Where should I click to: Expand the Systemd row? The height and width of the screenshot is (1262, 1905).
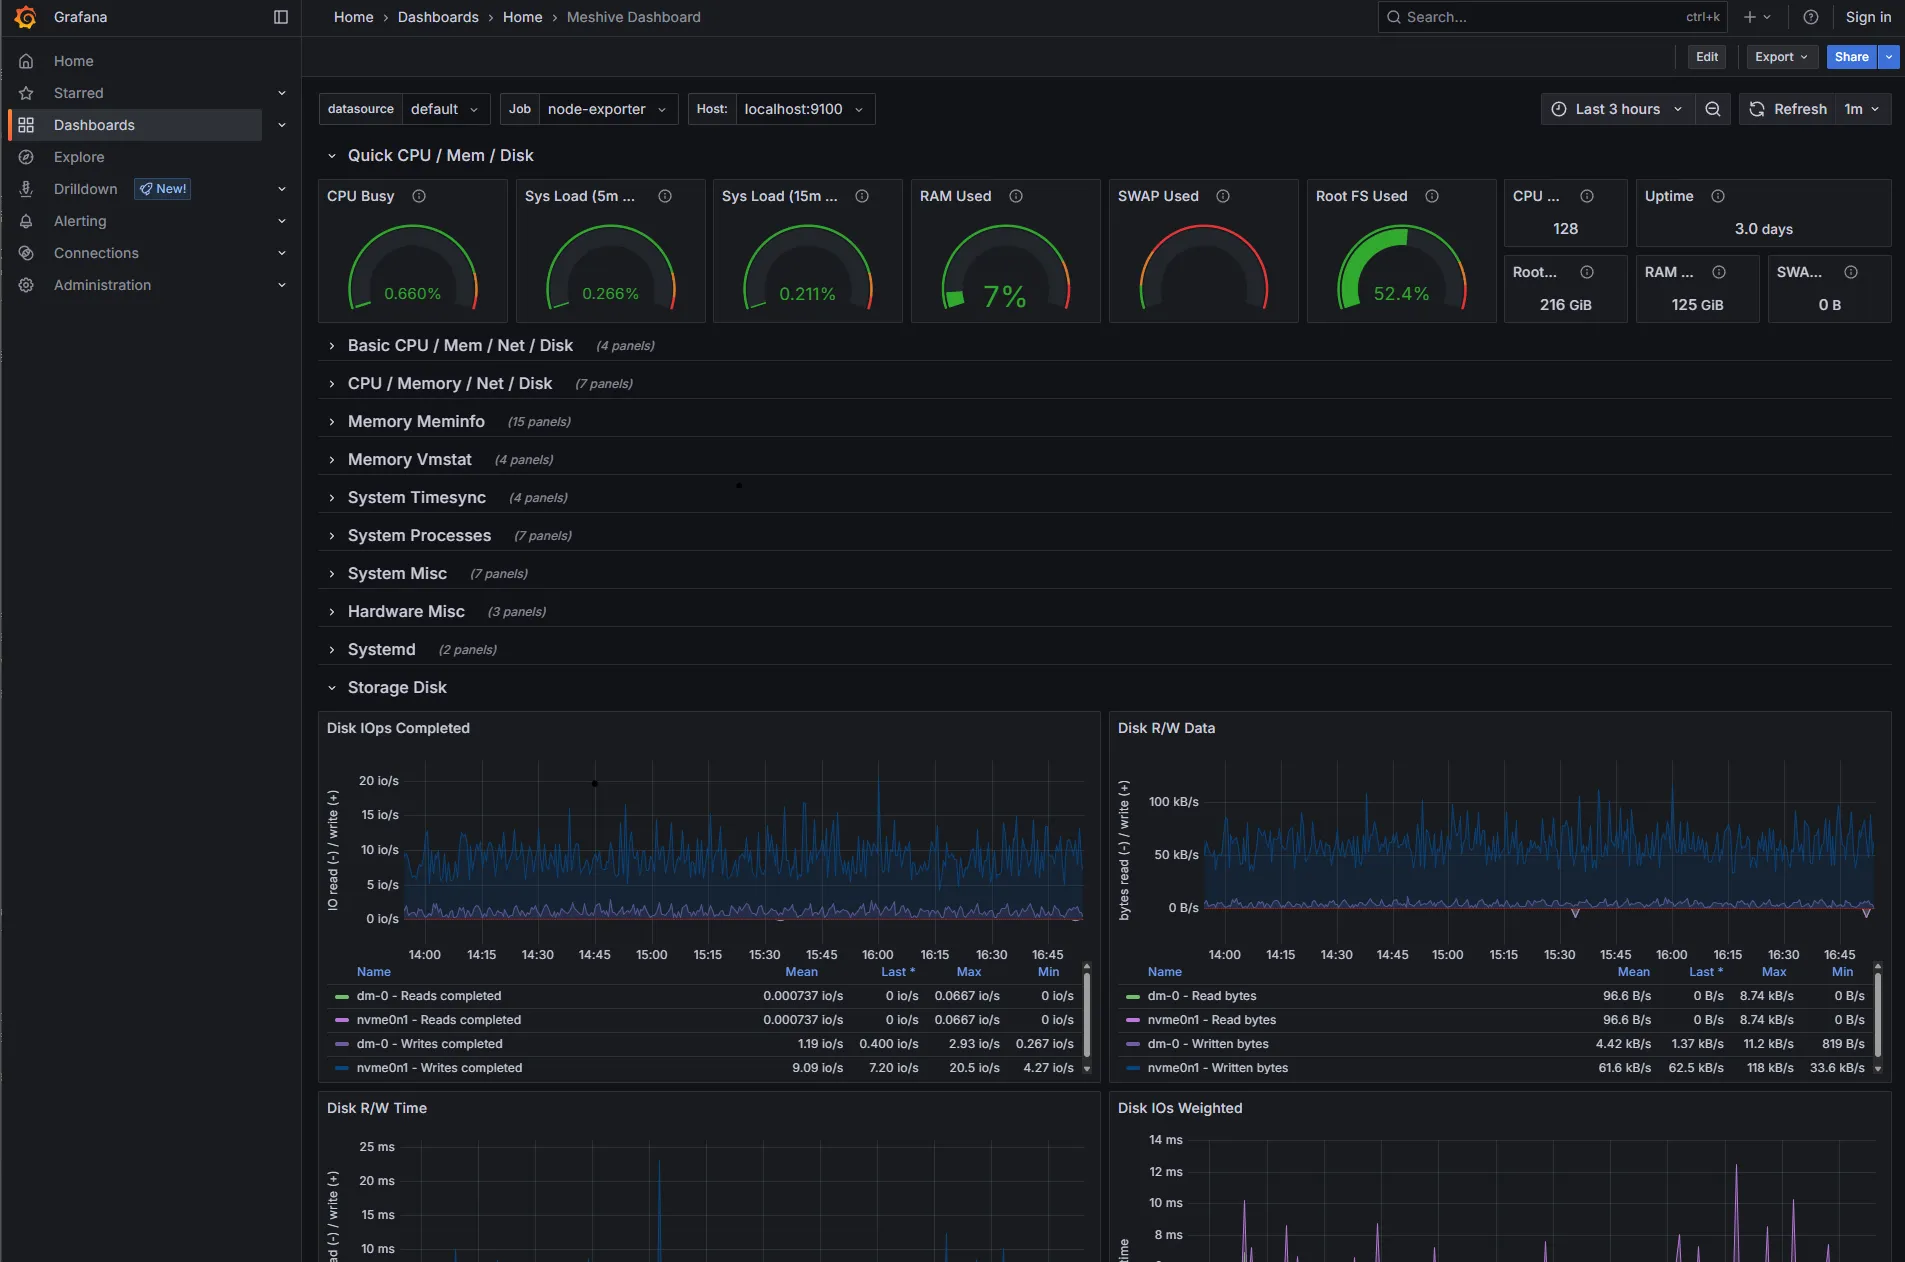click(381, 649)
